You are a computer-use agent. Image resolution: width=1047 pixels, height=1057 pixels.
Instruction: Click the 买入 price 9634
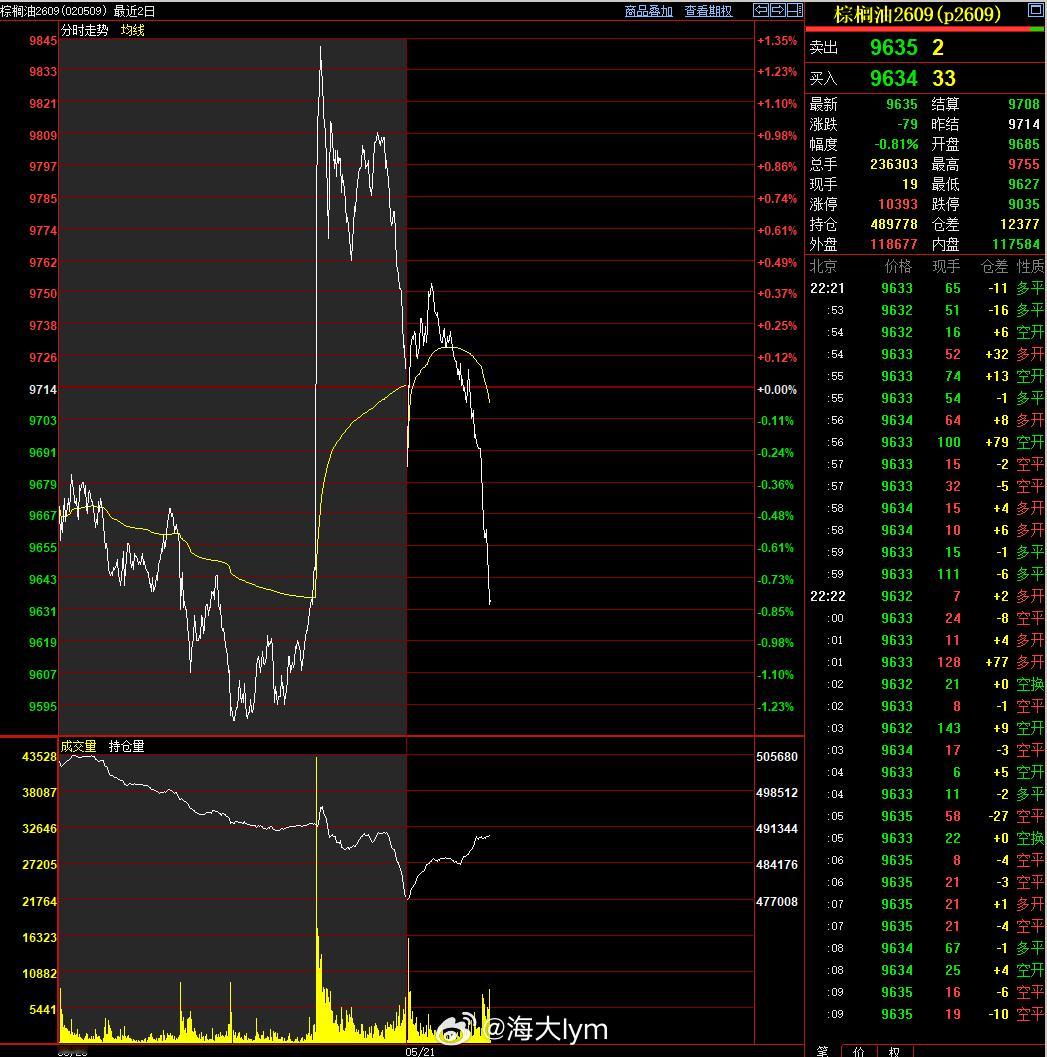[x=894, y=78]
